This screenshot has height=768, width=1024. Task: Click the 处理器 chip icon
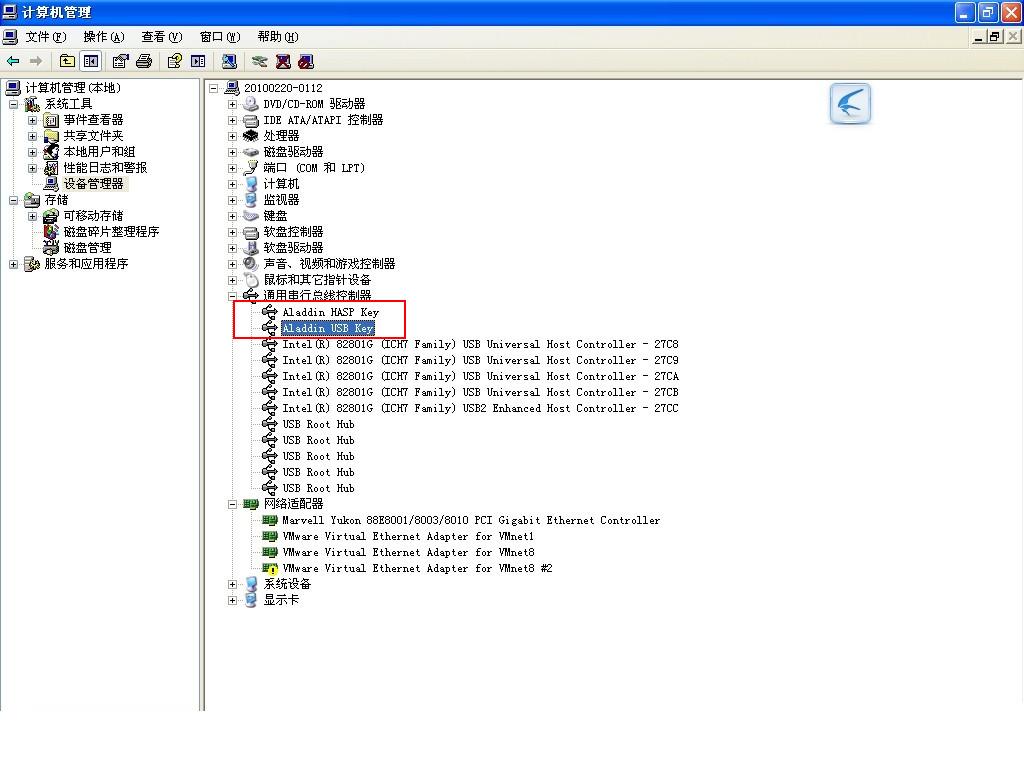click(251, 136)
